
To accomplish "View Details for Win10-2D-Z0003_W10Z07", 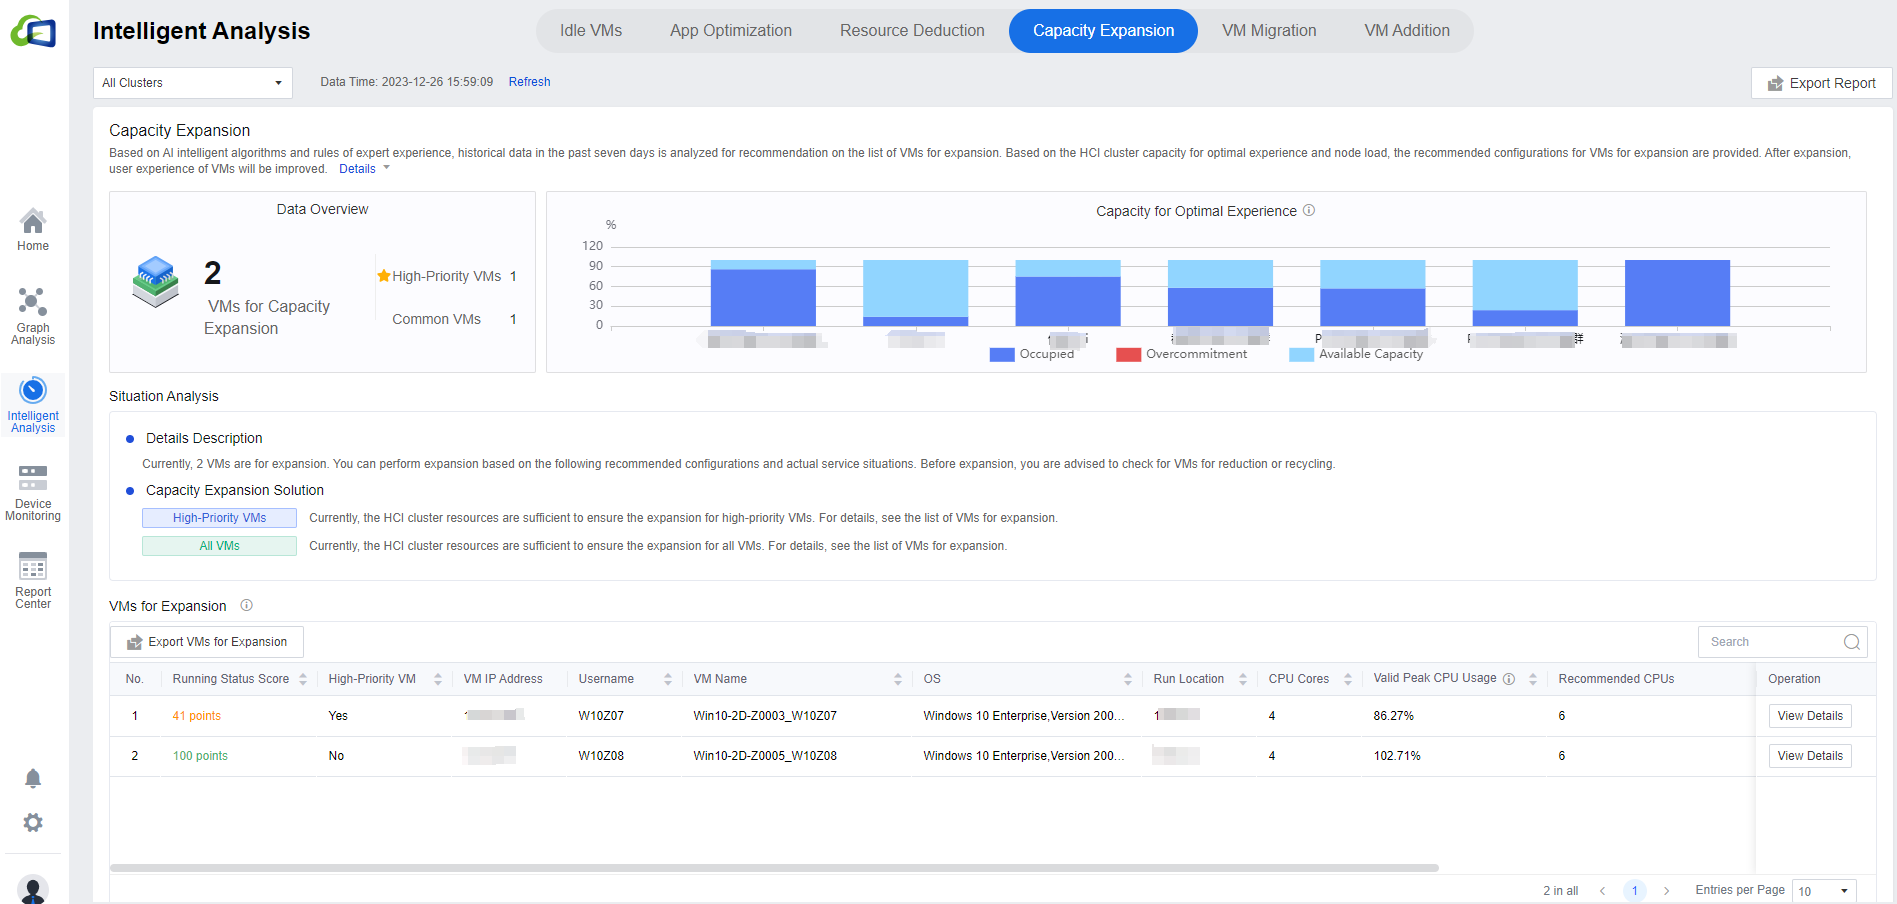I will (1809, 716).
